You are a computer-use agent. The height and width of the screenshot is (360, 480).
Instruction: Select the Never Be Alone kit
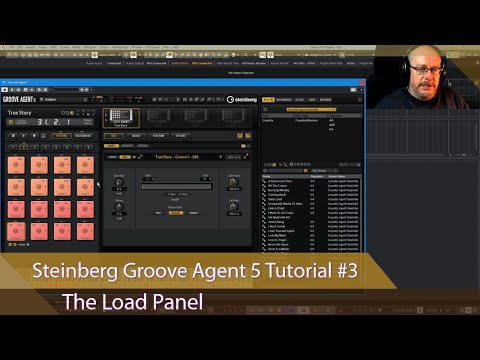pos(278,244)
